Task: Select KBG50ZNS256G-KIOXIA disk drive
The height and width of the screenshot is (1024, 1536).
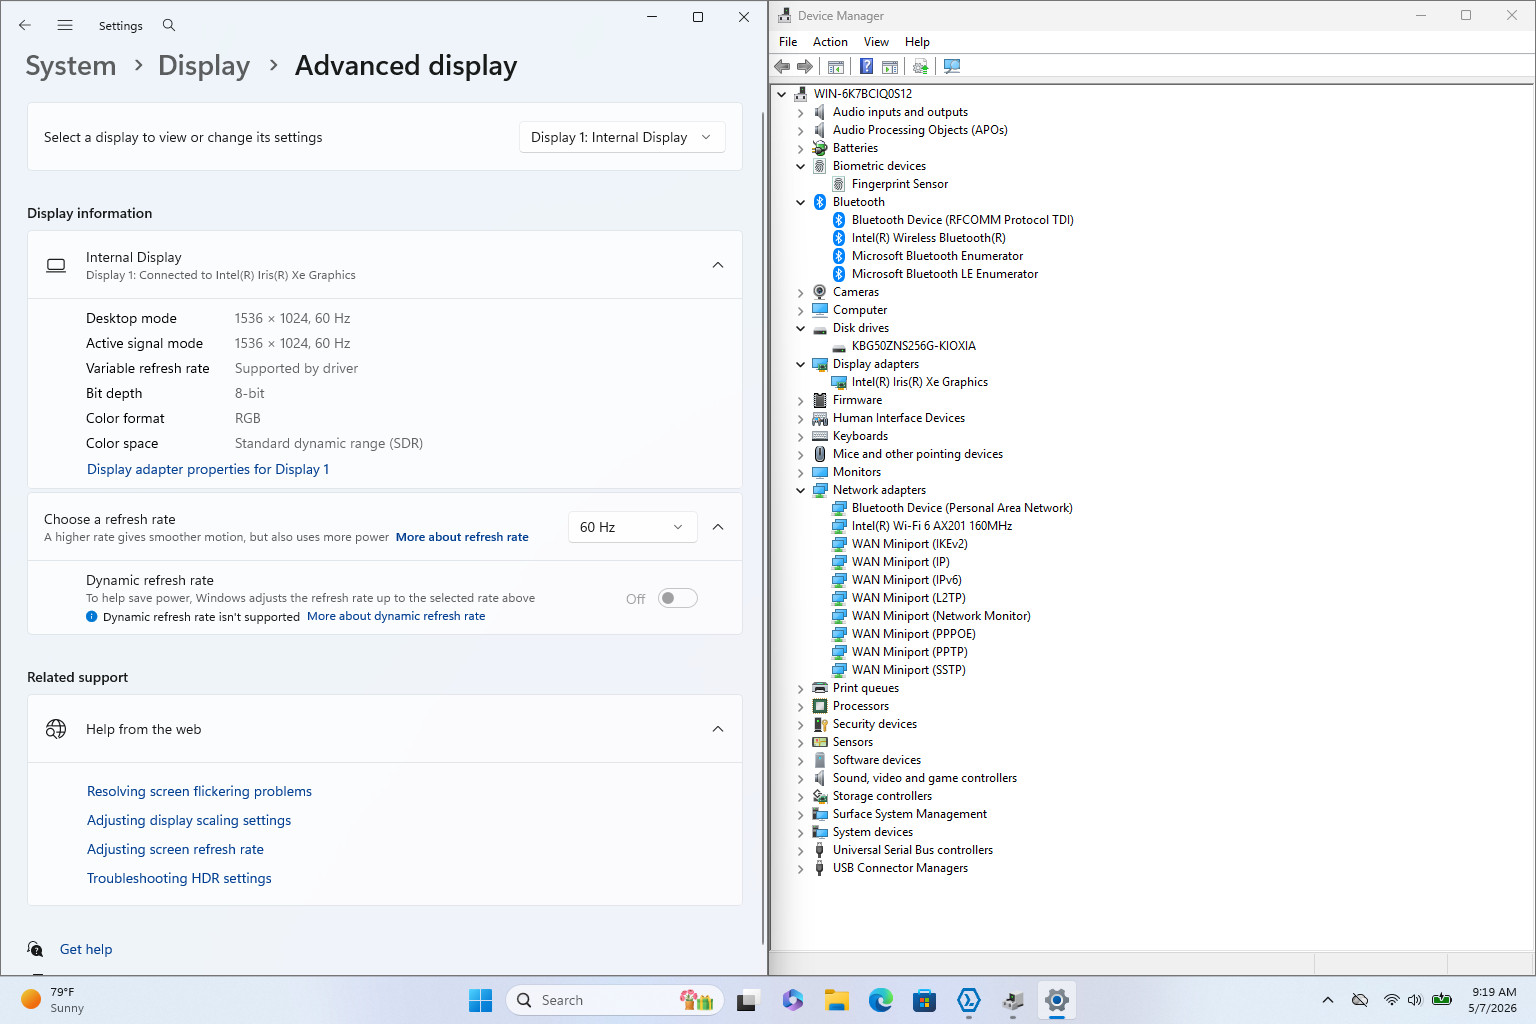Action: coord(914,346)
